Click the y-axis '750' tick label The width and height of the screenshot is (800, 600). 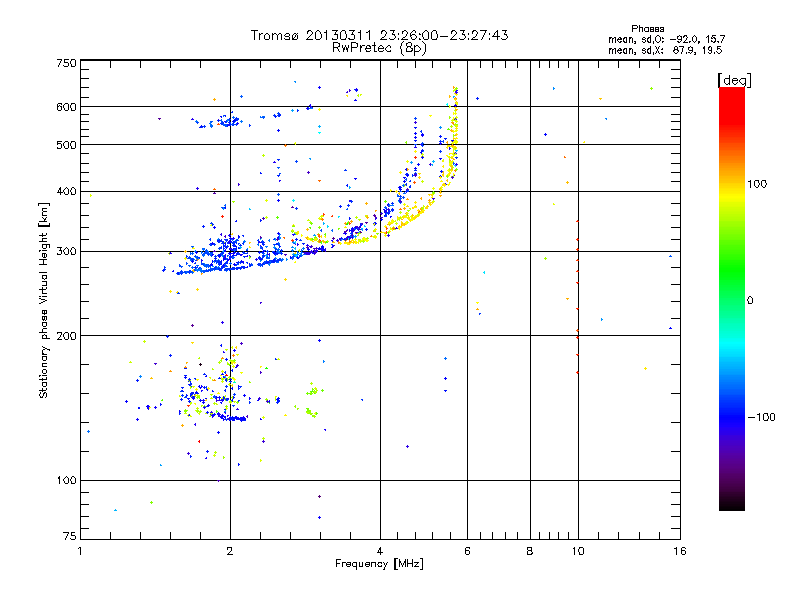point(66,63)
